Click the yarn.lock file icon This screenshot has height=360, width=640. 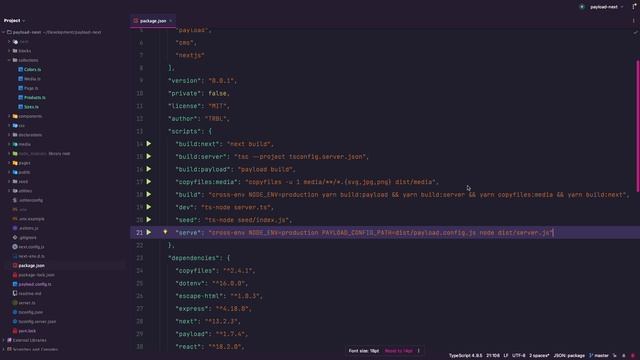pos(15,331)
